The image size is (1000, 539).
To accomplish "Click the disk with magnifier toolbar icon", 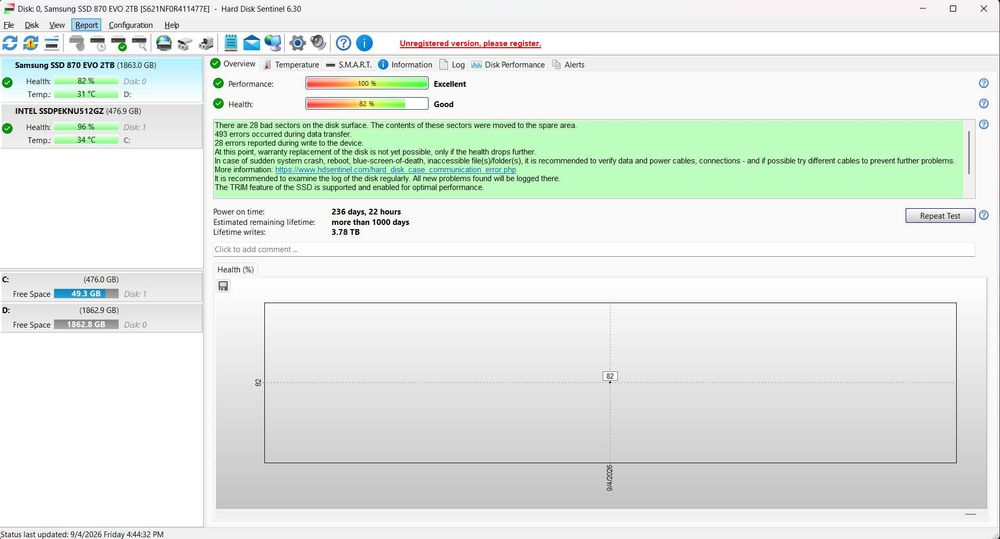I will click(139, 43).
